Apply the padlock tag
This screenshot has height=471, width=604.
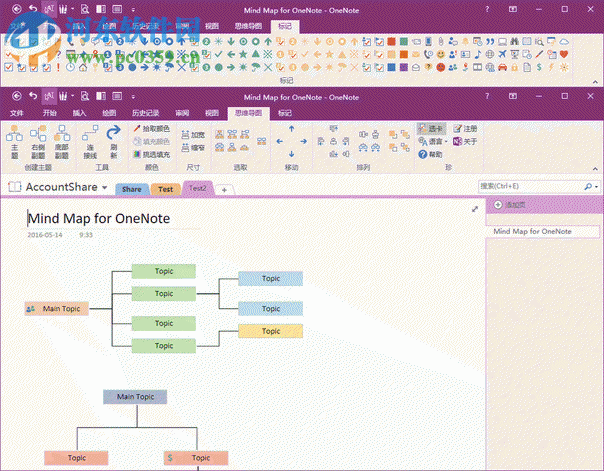click(x=515, y=67)
